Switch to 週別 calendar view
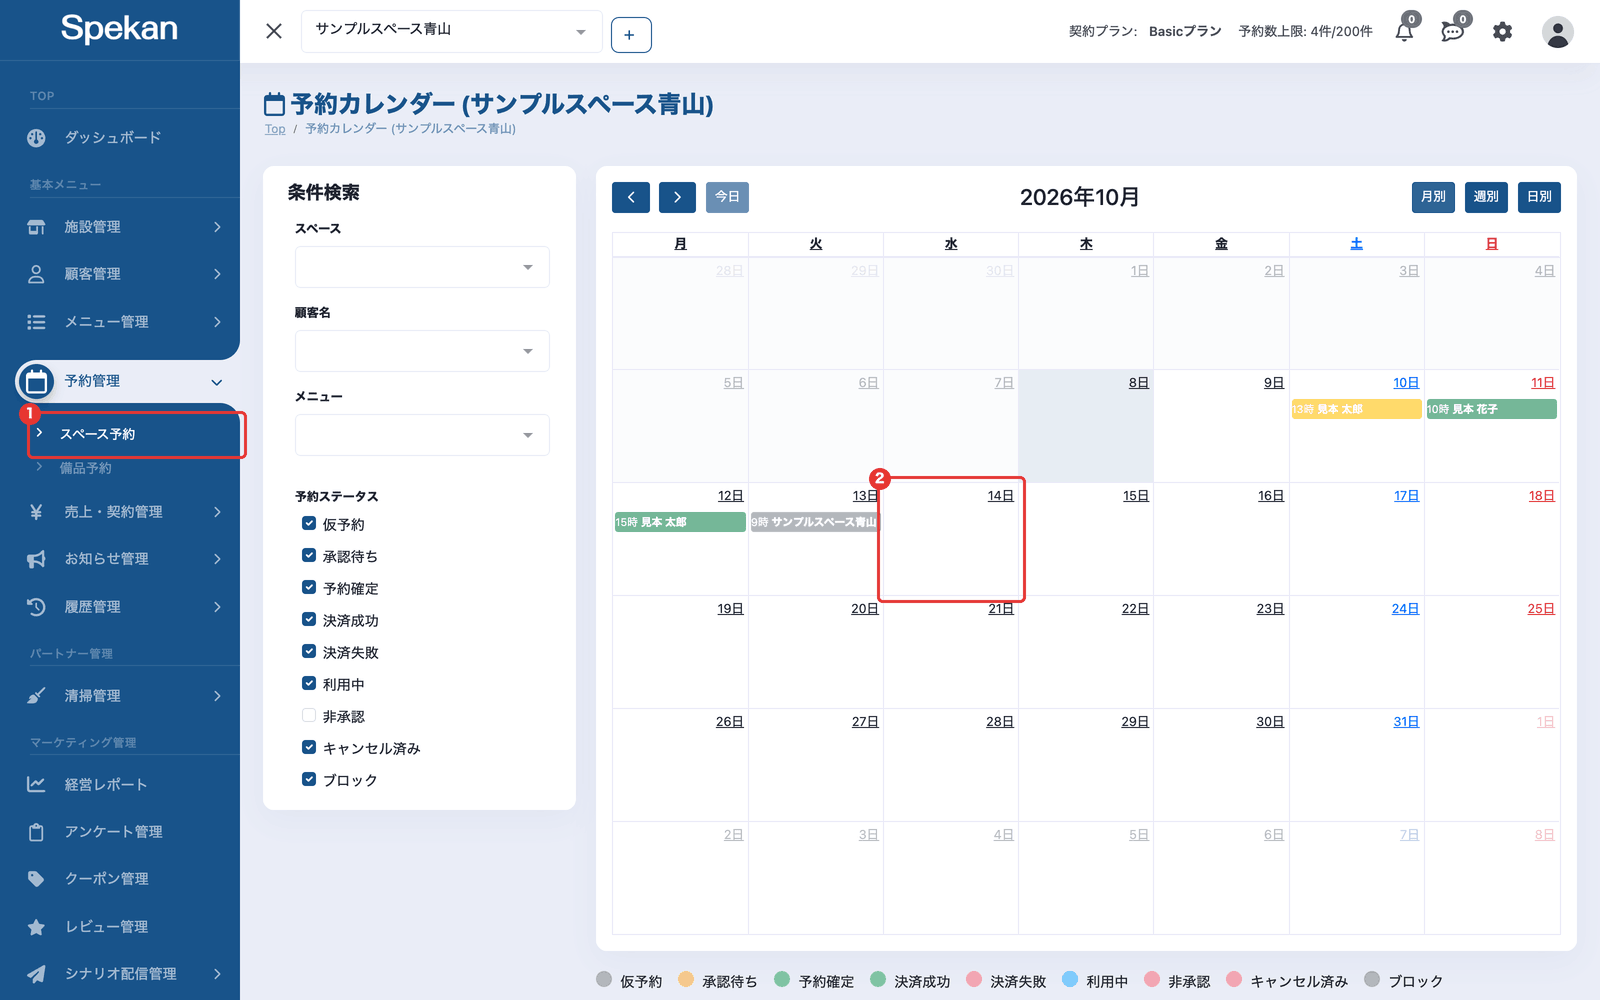1600x1000 pixels. [x=1486, y=197]
